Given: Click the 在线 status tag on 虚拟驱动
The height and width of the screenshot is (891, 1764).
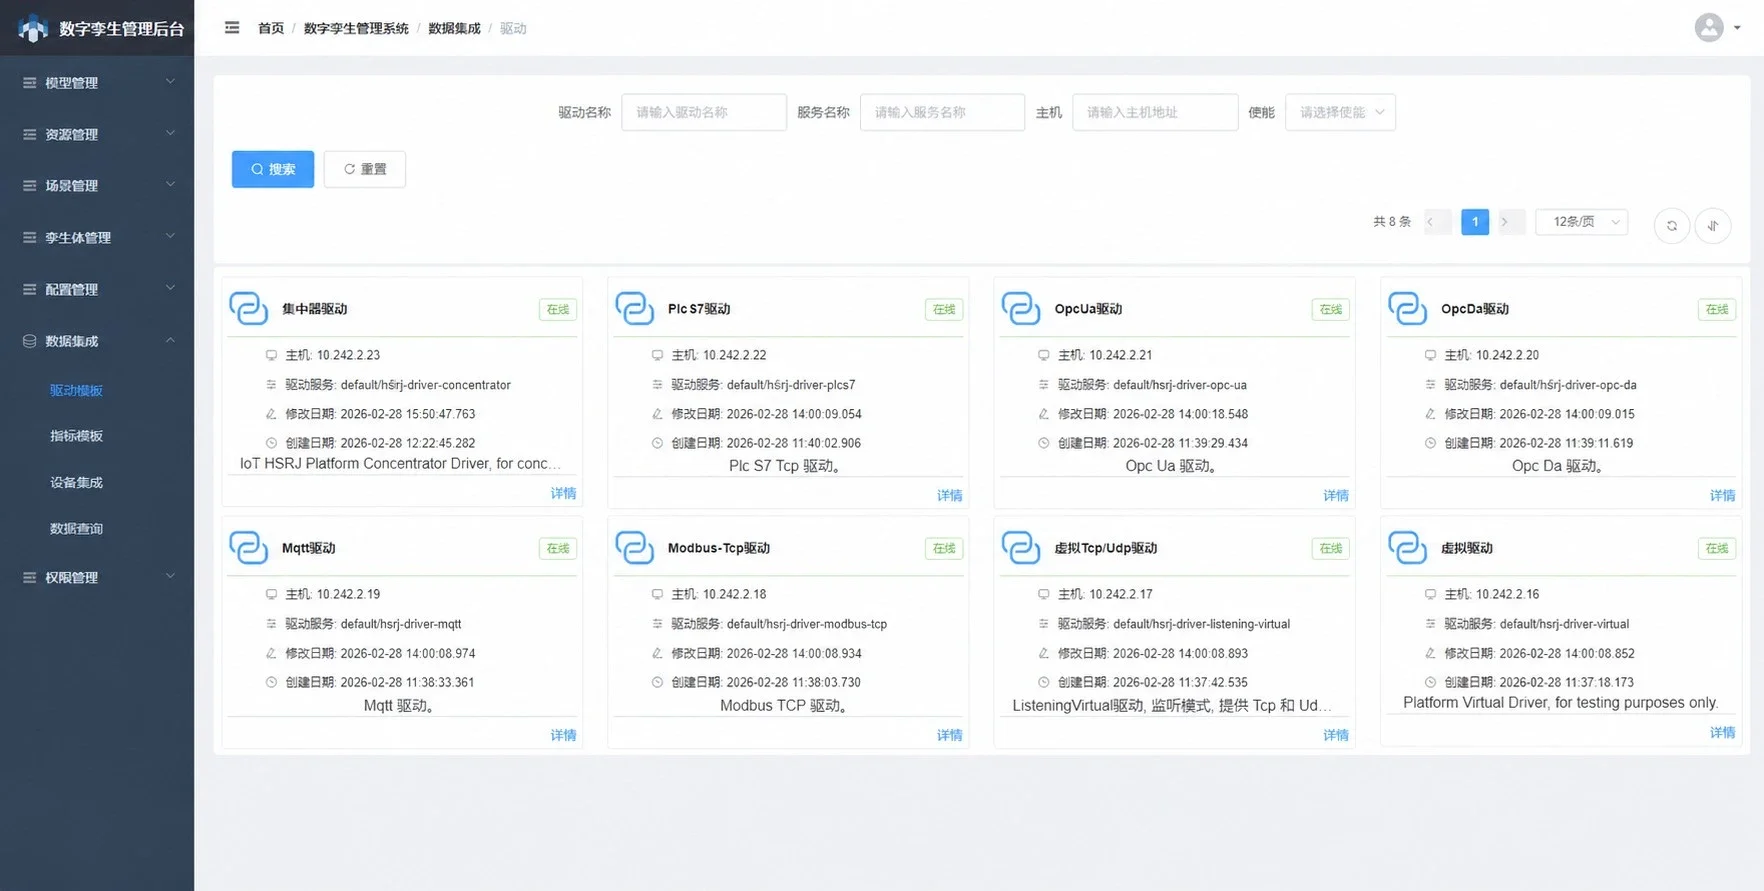Looking at the screenshot, I should [1716, 548].
